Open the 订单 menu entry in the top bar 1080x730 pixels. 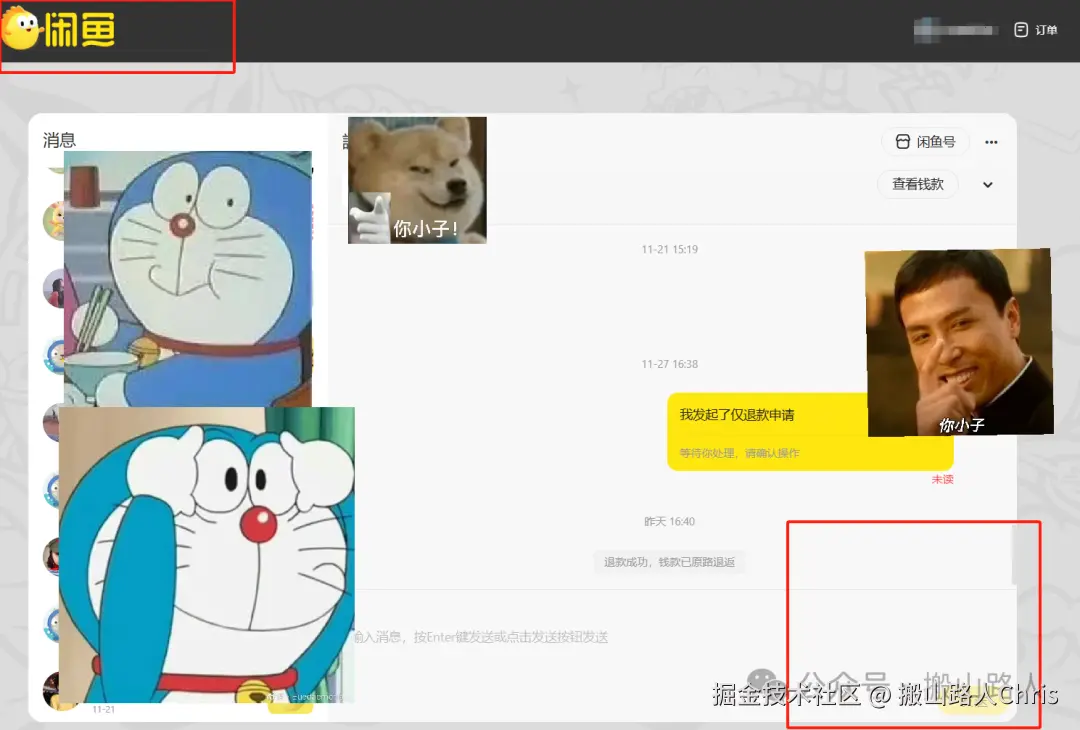[x=1047, y=29]
